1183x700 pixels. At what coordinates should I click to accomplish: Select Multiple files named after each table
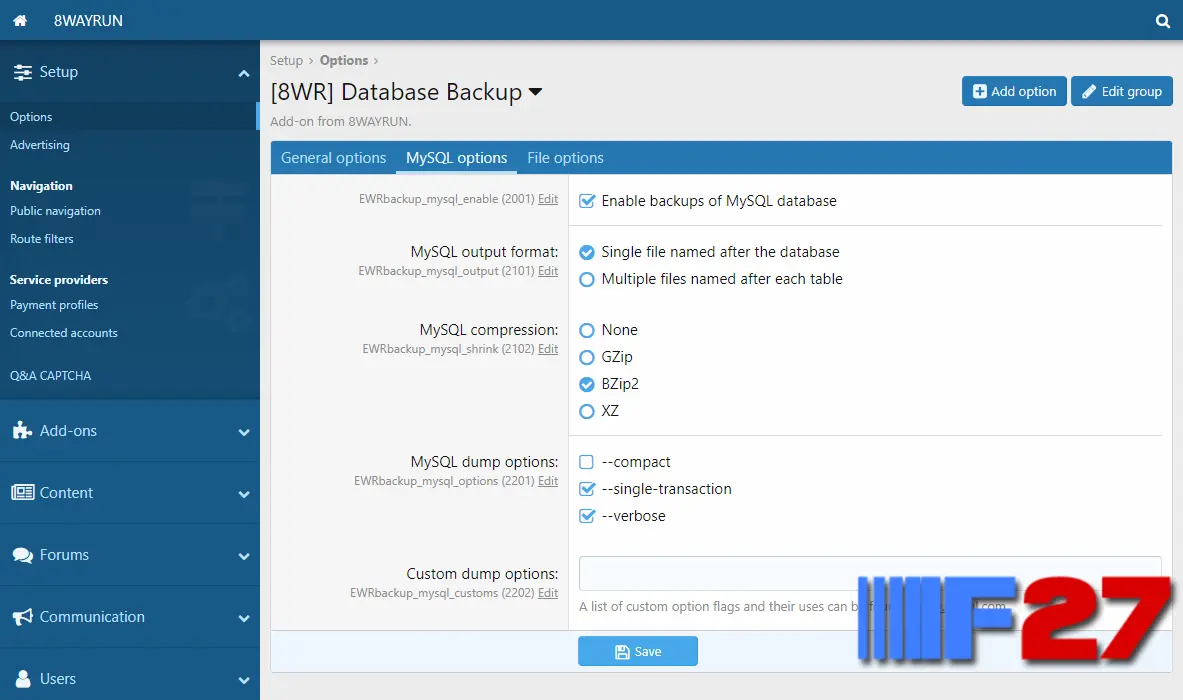tap(586, 280)
